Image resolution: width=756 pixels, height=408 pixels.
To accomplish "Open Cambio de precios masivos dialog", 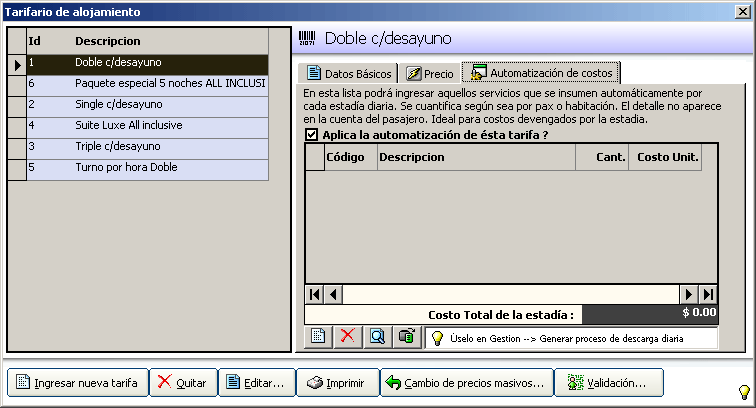I will click(467, 382).
